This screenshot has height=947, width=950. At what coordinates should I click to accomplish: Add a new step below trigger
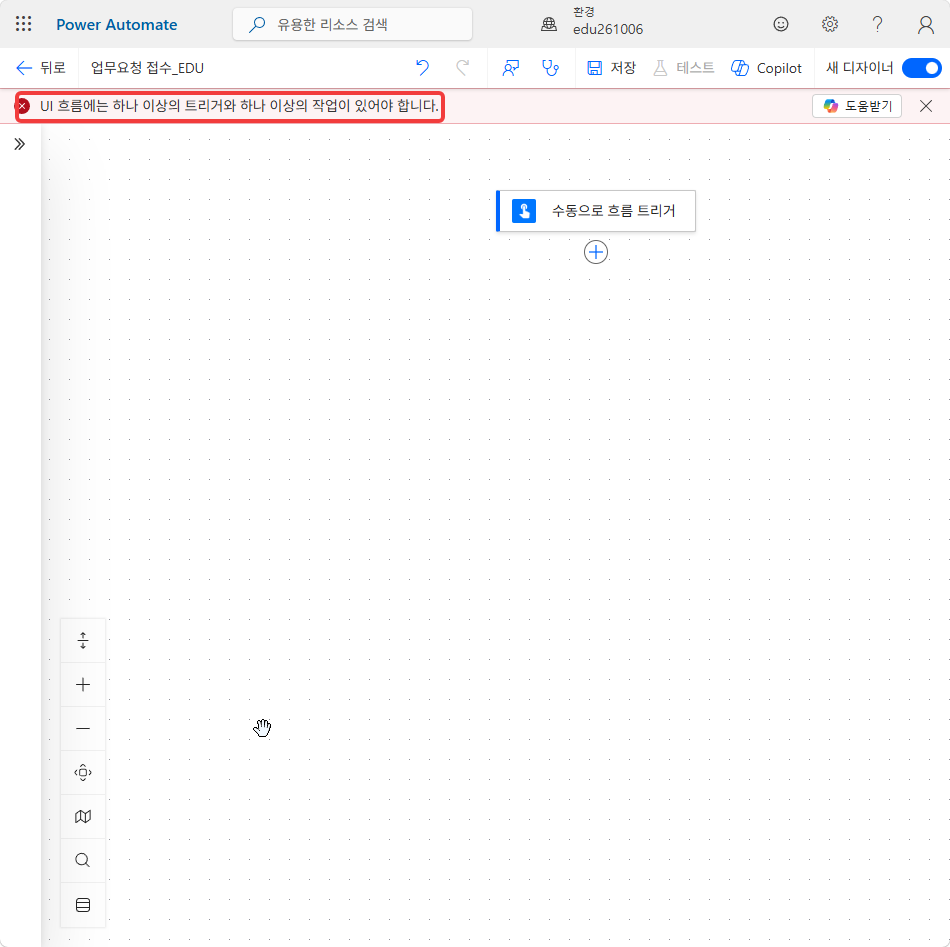pyautogui.click(x=596, y=252)
